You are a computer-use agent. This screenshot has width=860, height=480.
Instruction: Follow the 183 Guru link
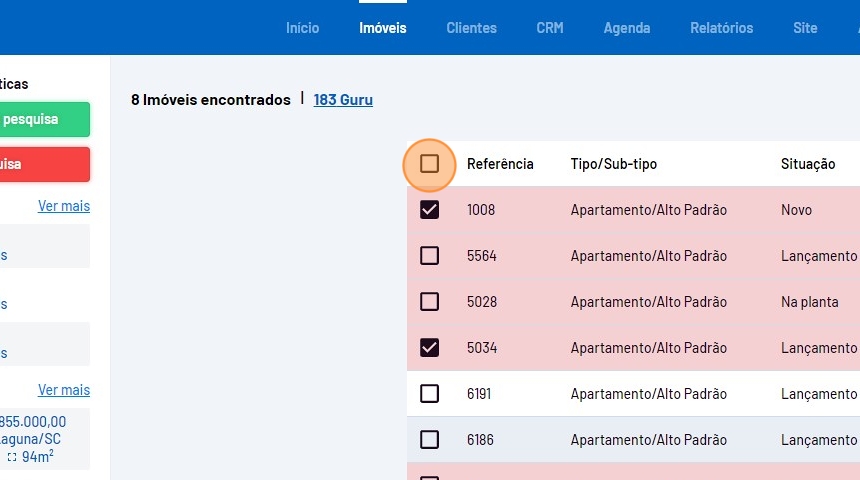pos(343,100)
